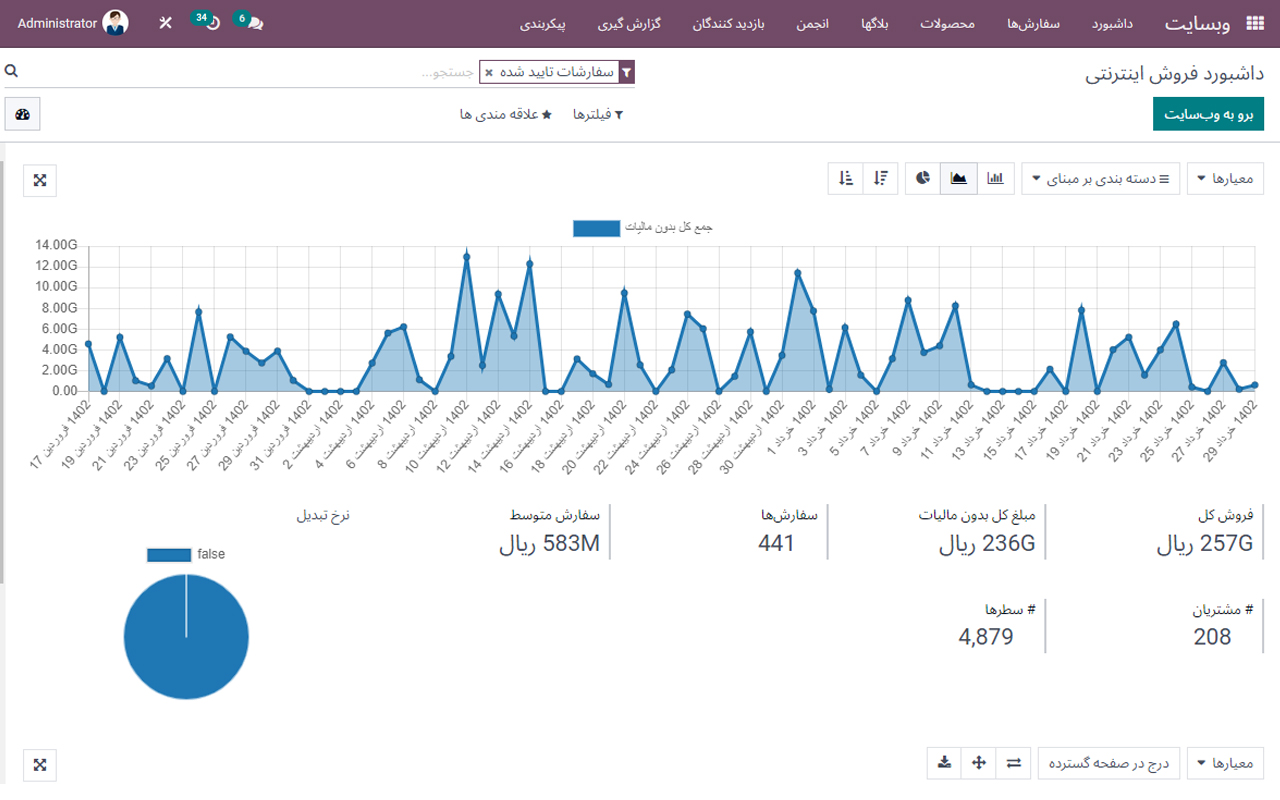Switch the graph to bar chart view
The image size is (1280, 800).
(995, 178)
